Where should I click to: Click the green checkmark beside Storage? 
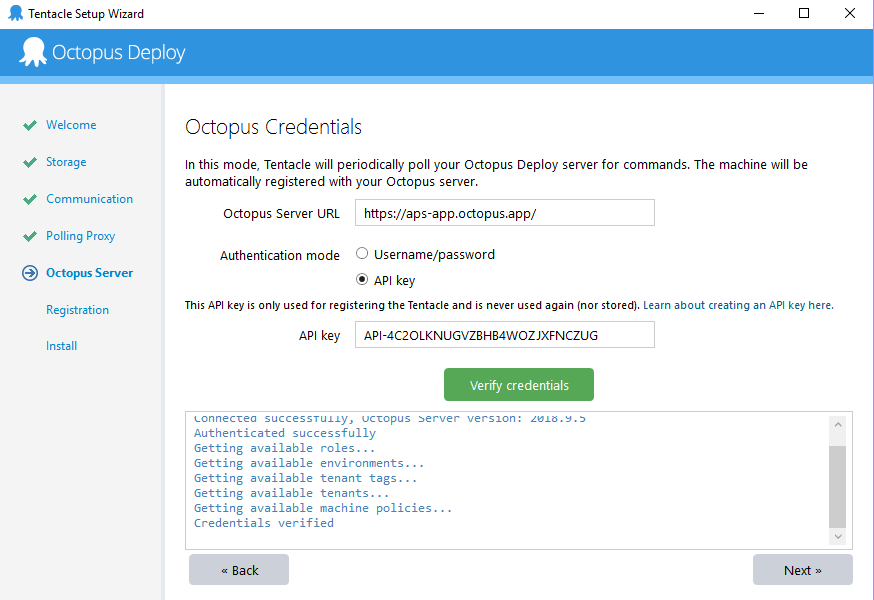pos(30,162)
